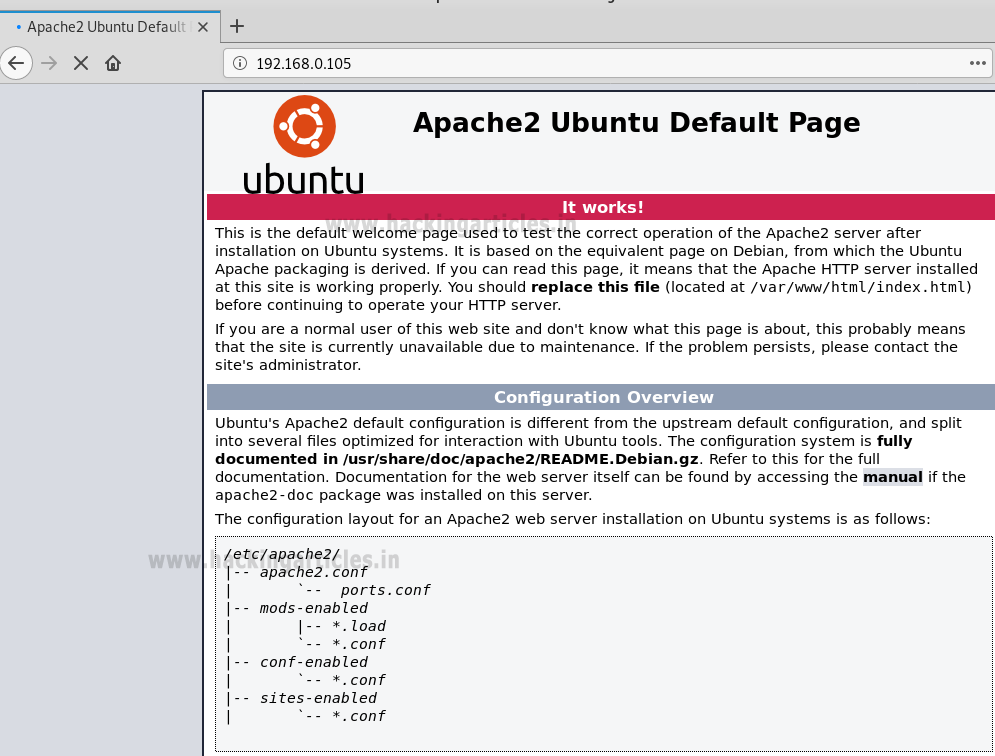Open the manual documentation link
Screen dimensions: 995x756
click(893, 477)
